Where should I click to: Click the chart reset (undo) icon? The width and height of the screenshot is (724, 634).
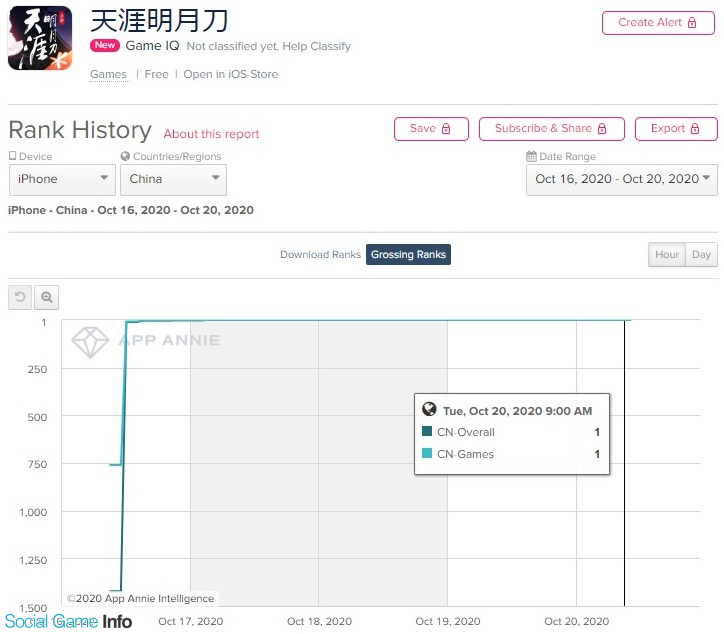pyautogui.click(x=20, y=297)
